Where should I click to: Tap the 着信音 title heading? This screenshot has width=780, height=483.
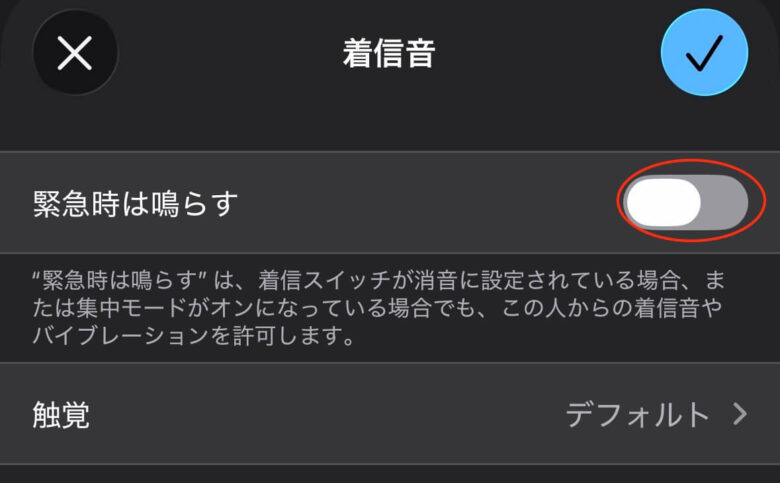tap(389, 53)
